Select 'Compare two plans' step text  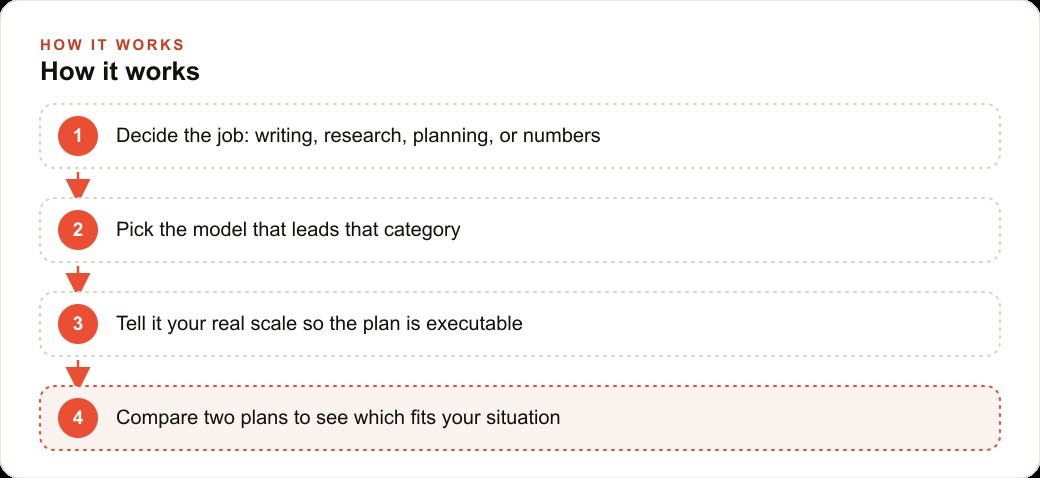pos(338,418)
